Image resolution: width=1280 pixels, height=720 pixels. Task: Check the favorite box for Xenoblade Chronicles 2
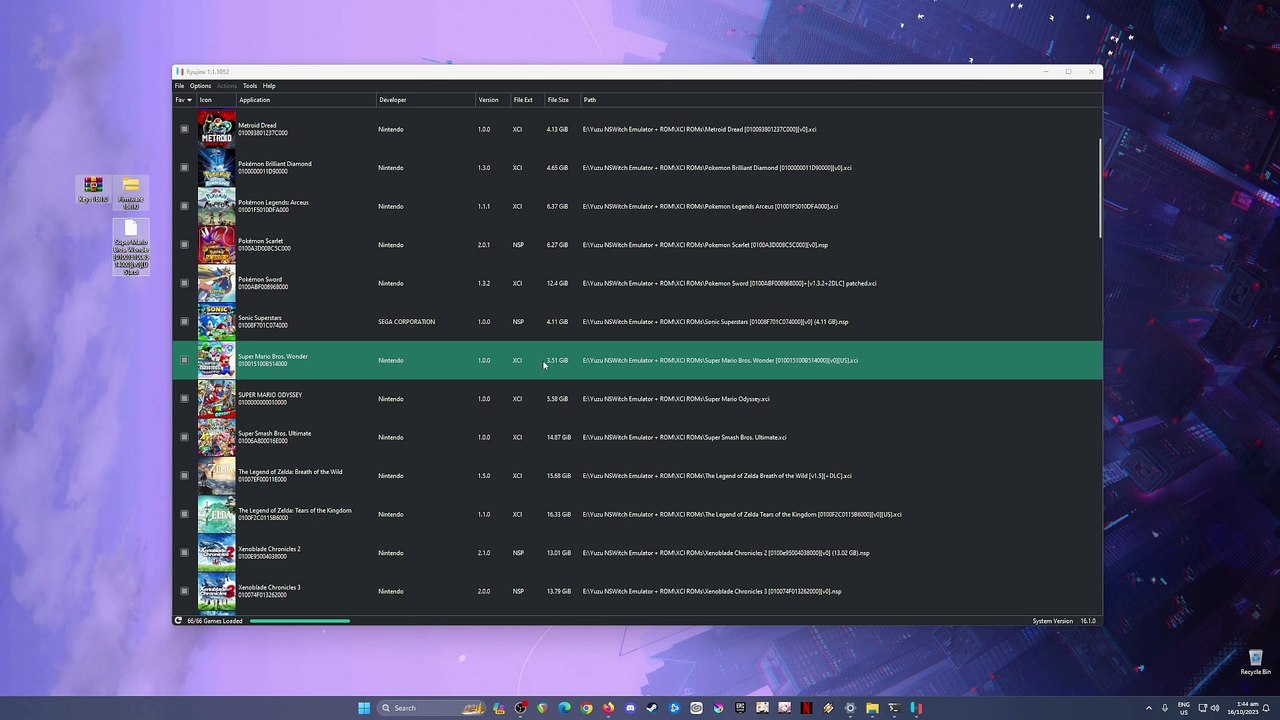coord(184,553)
